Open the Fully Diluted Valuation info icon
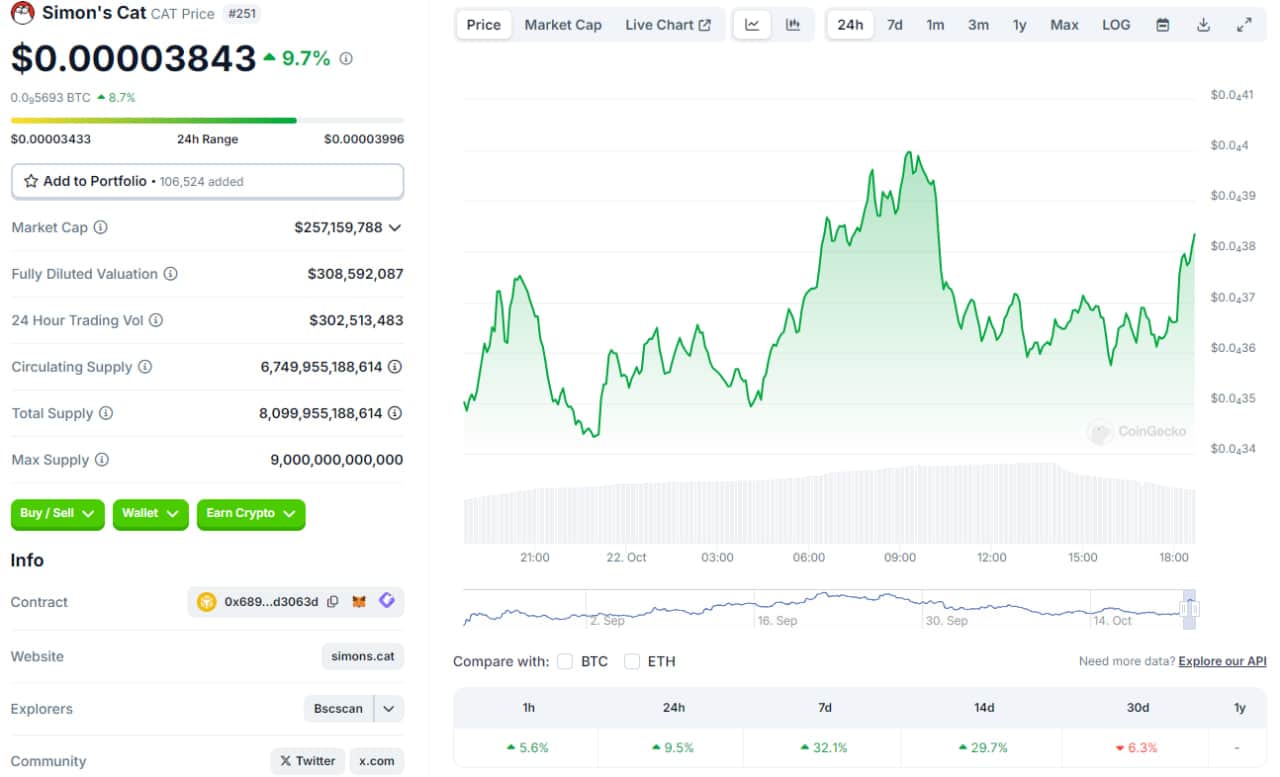 coord(170,274)
